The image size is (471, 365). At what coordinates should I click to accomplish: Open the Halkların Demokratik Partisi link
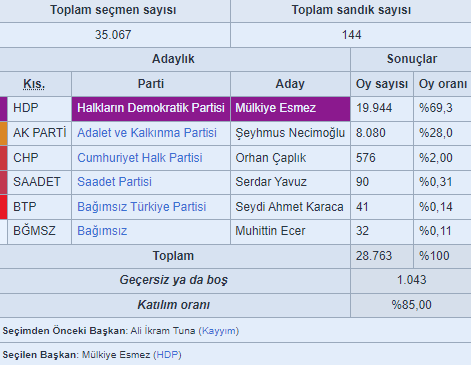[151, 108]
